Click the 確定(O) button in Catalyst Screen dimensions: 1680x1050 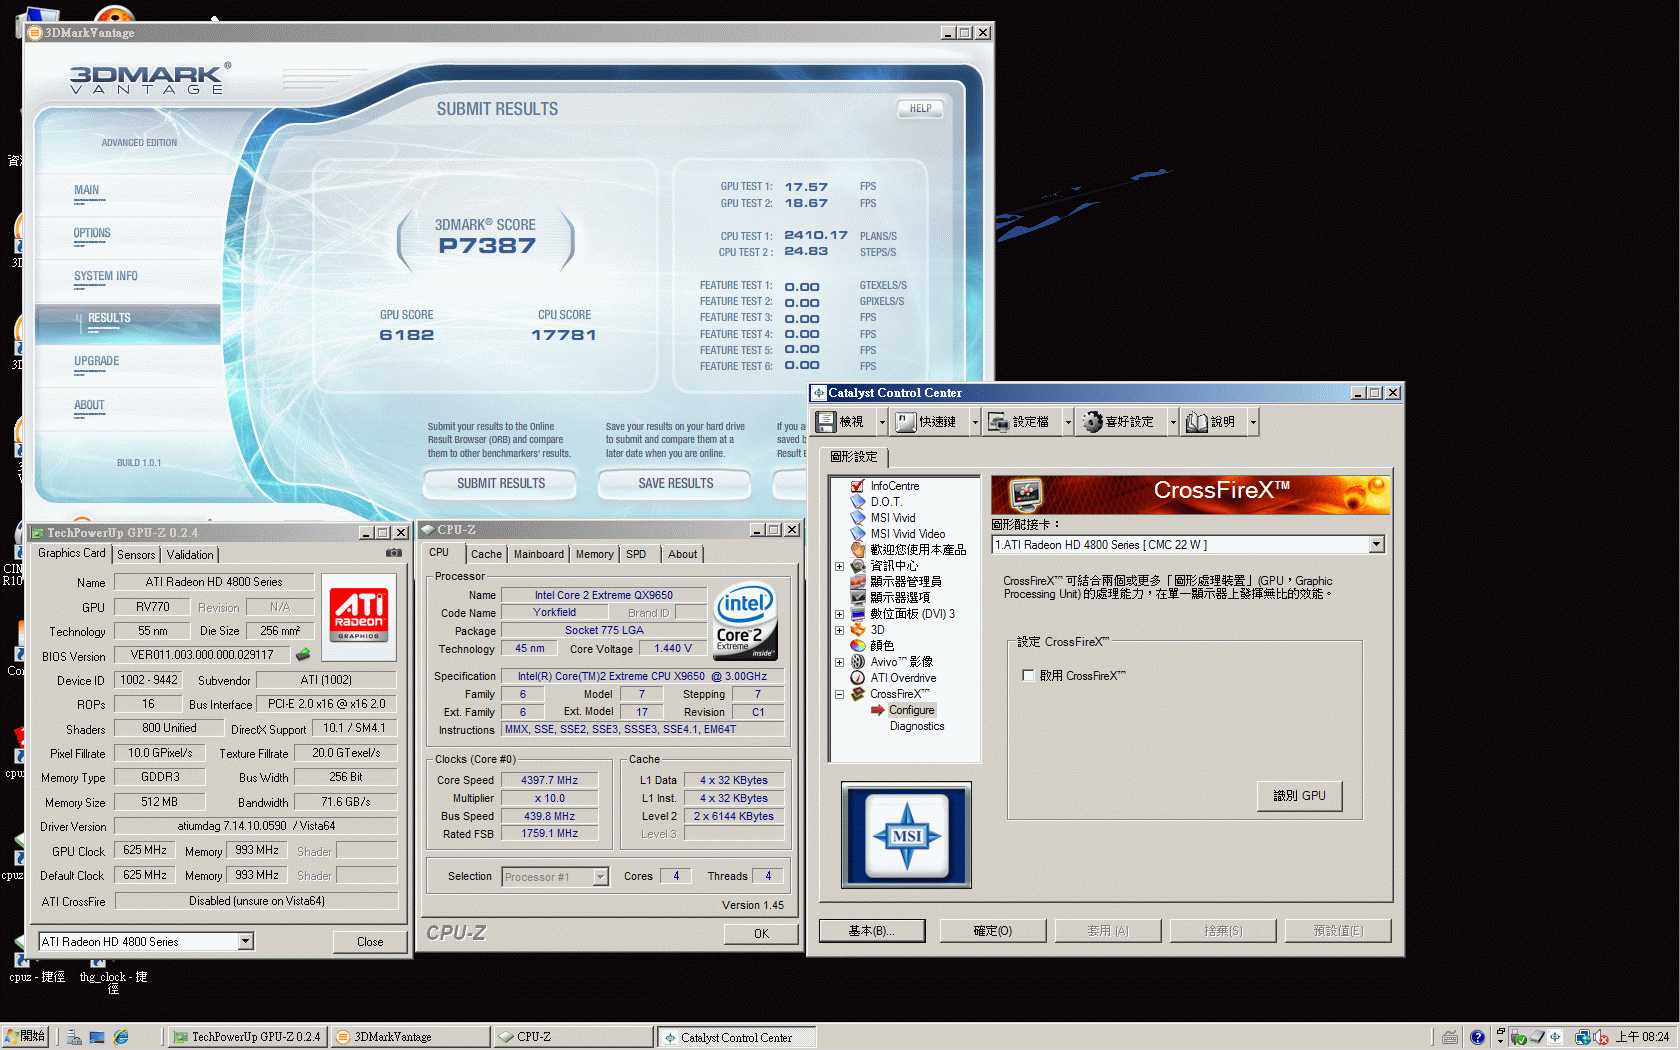[993, 931]
